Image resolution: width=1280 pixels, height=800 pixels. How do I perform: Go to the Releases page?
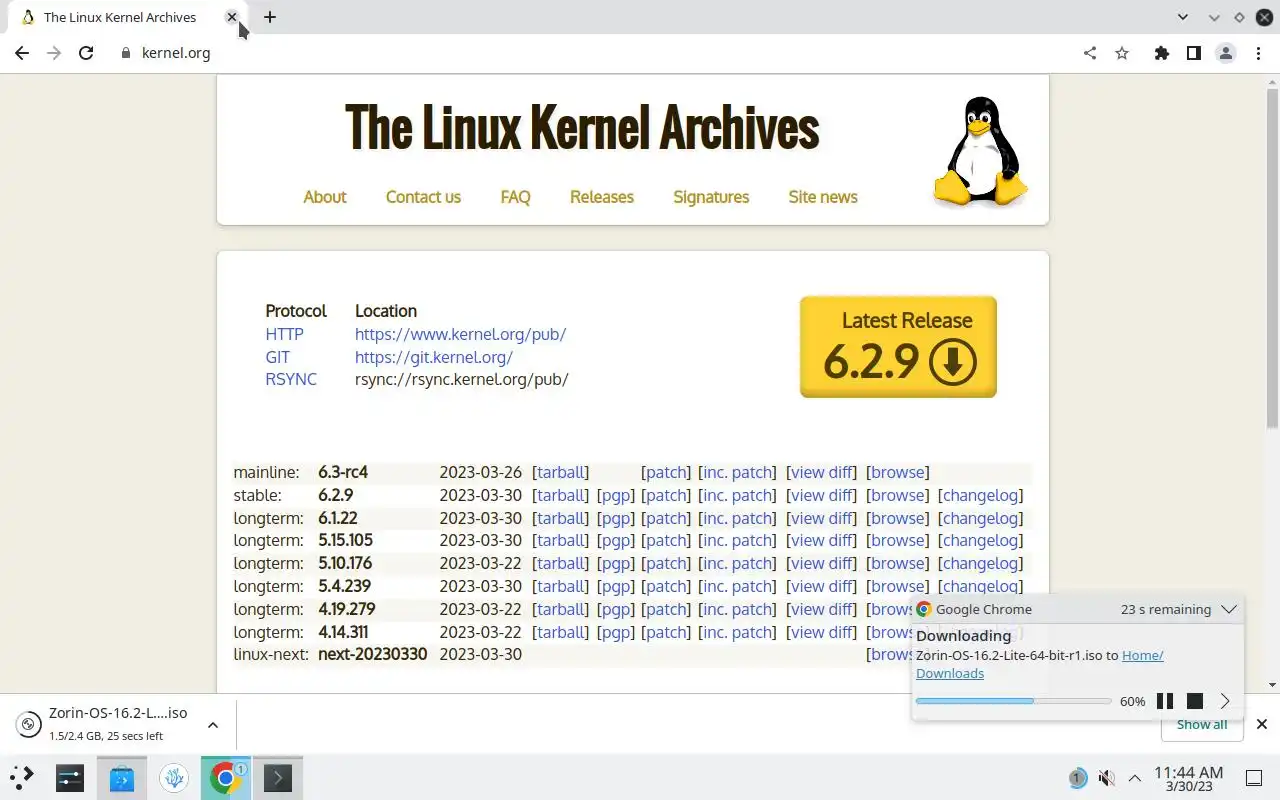pyautogui.click(x=602, y=197)
